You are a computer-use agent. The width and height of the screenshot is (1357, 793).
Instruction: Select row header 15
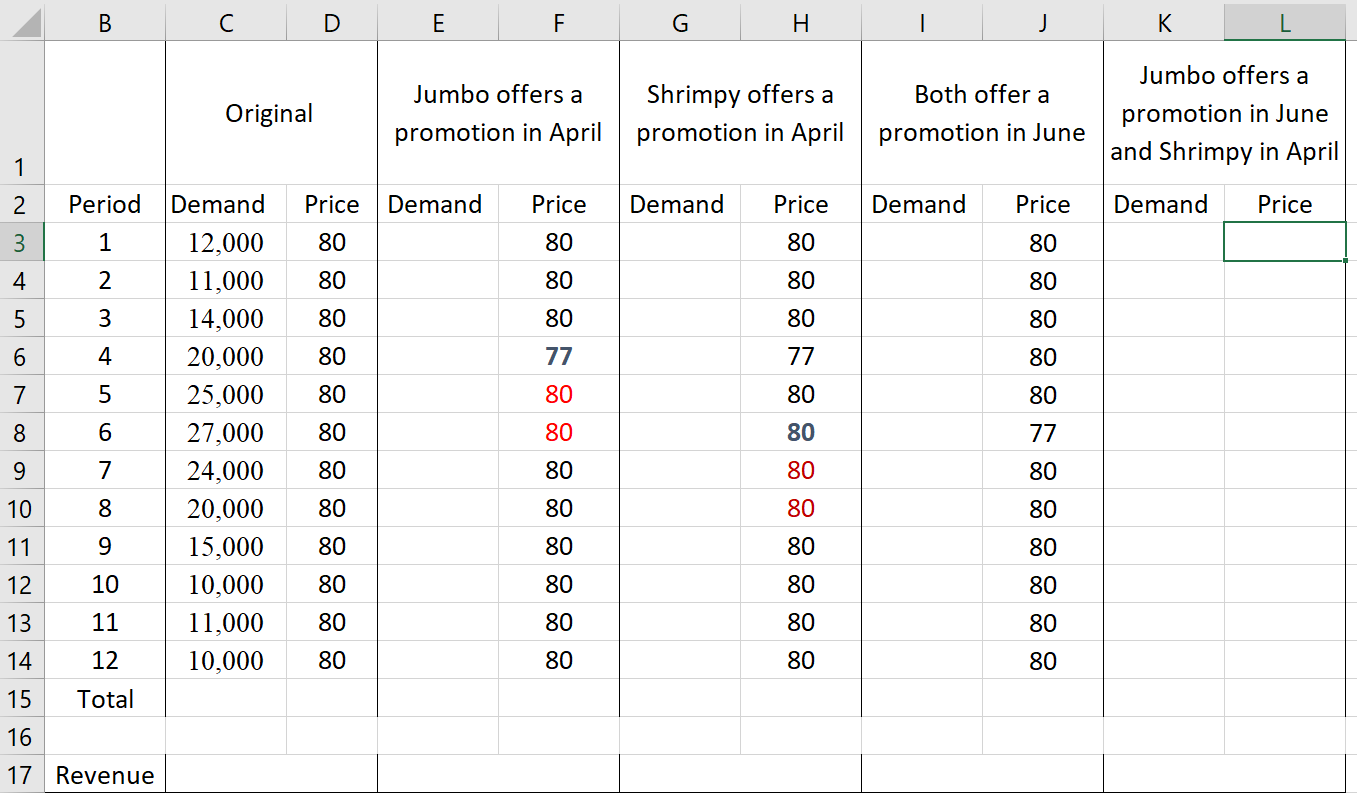click(x=21, y=698)
